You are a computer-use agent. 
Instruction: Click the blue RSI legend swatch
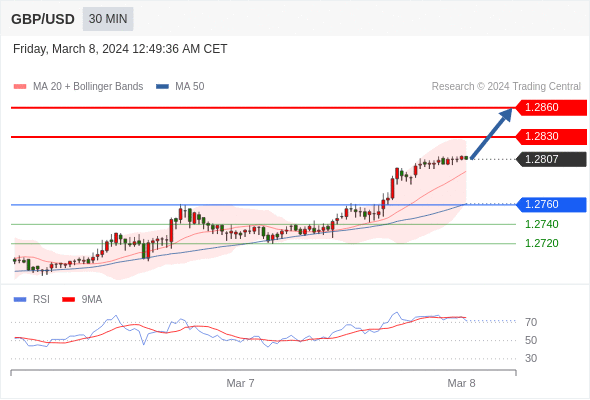click(x=20, y=300)
